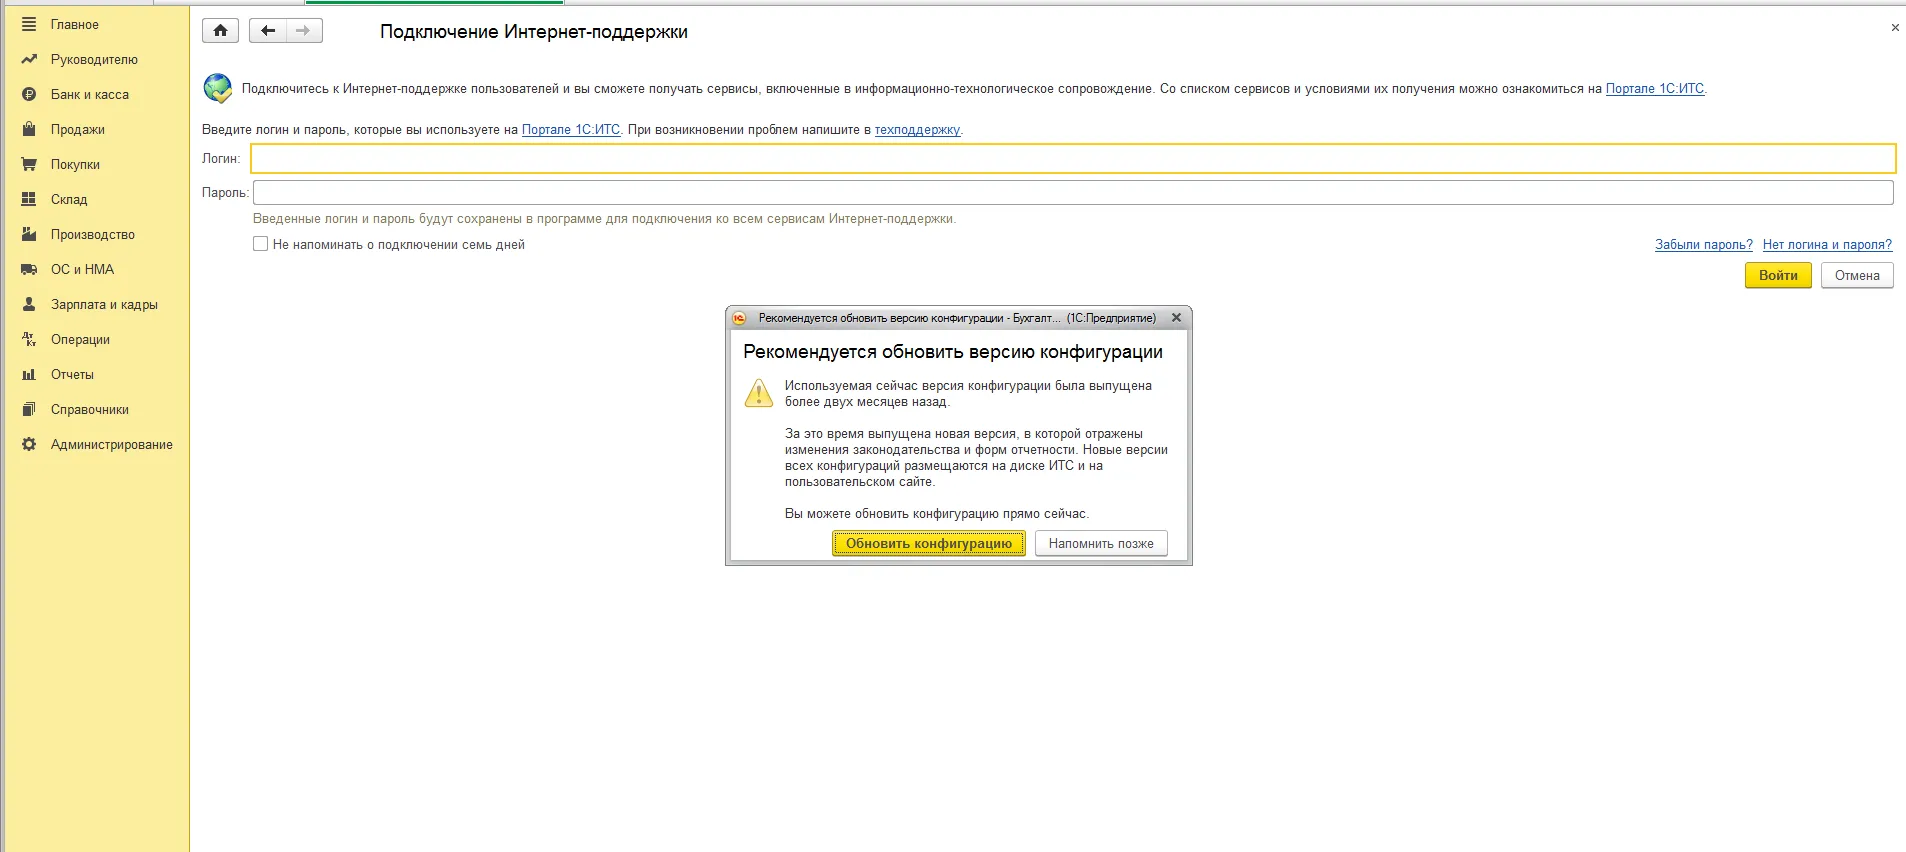Open the Руководителю chart icon
The image size is (1906, 852).
coord(29,59)
